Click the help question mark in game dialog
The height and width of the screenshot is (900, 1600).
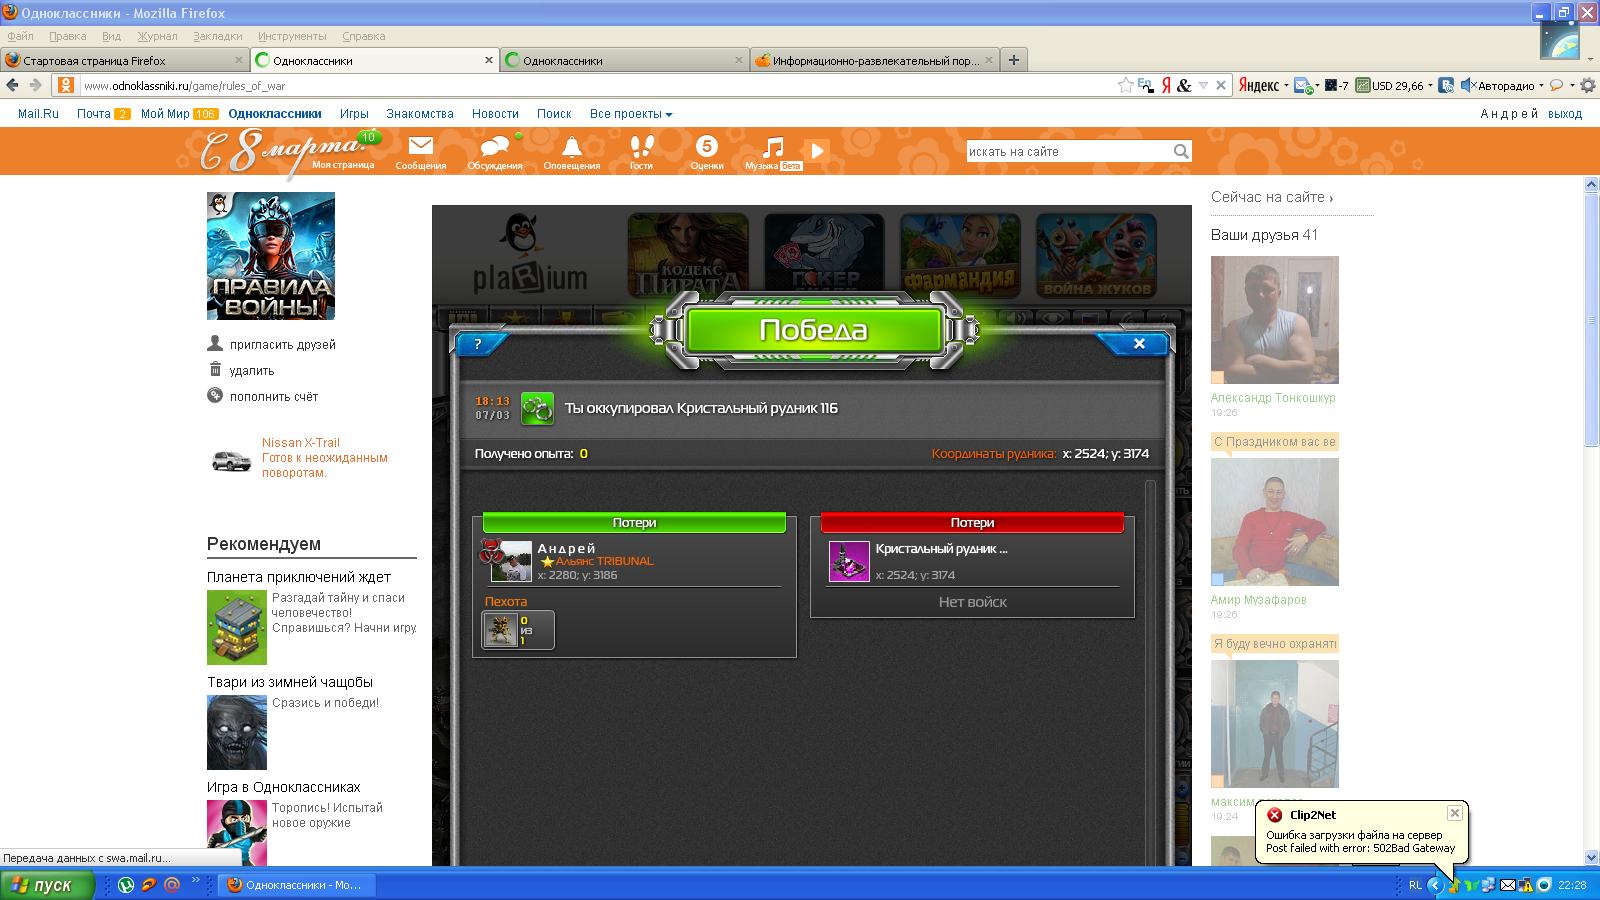coord(478,344)
